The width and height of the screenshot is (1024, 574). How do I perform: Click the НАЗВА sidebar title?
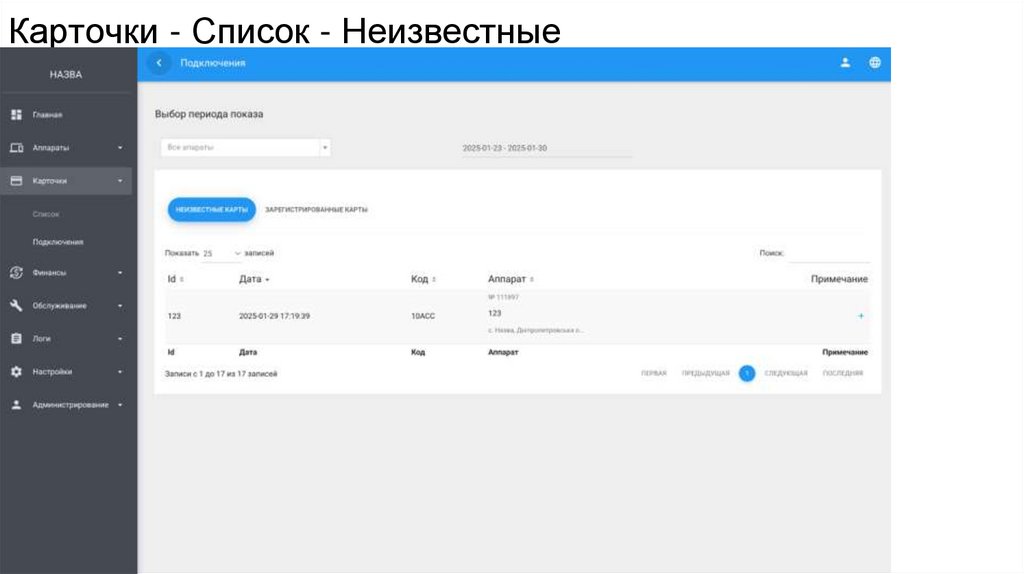click(66, 74)
